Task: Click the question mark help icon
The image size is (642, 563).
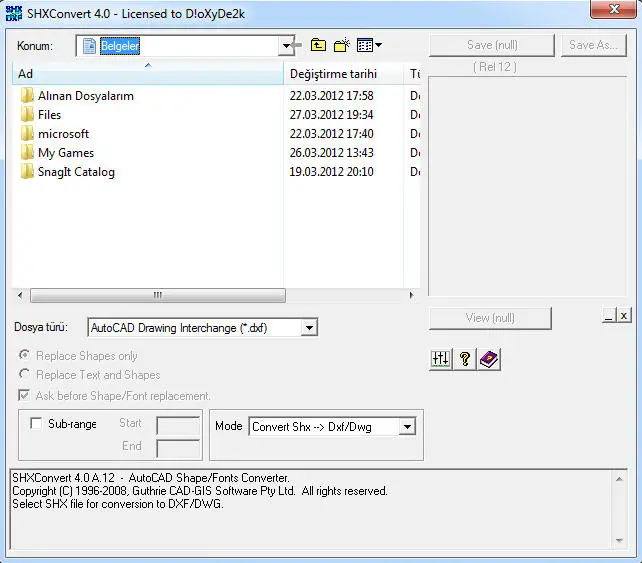Action: 465,360
